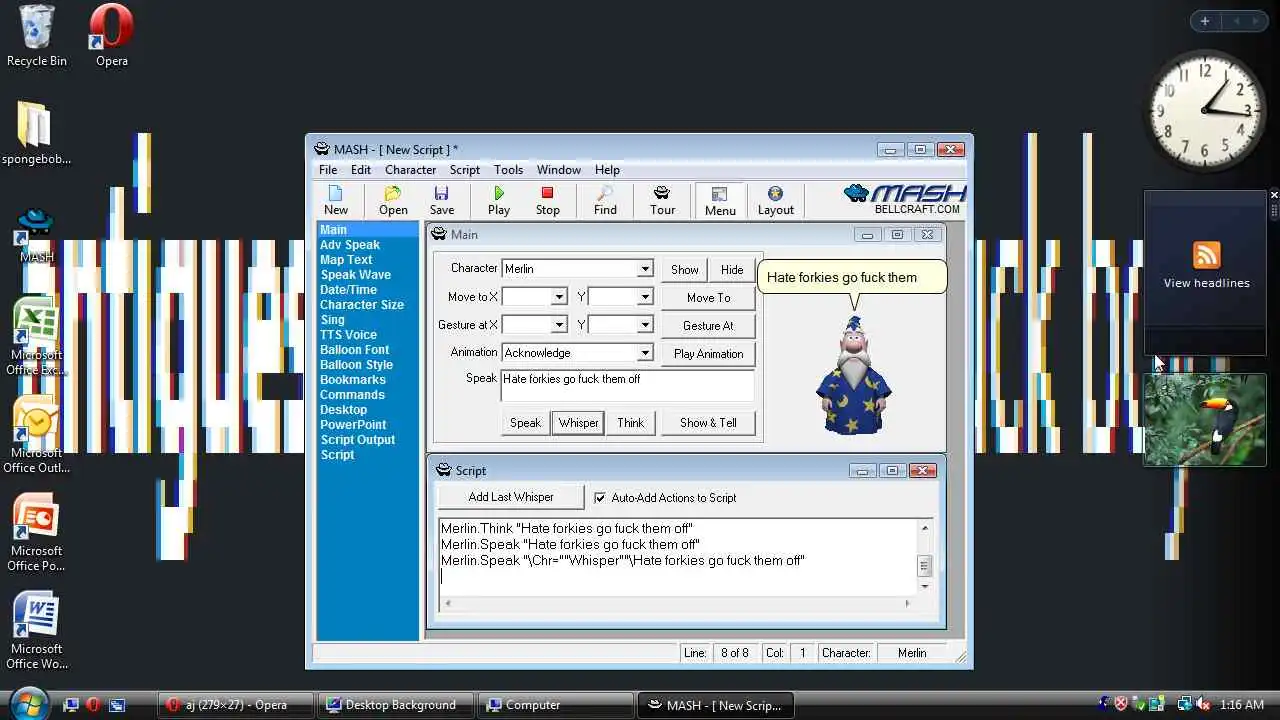Click the sidebar add gadget plus button

tap(1205, 21)
